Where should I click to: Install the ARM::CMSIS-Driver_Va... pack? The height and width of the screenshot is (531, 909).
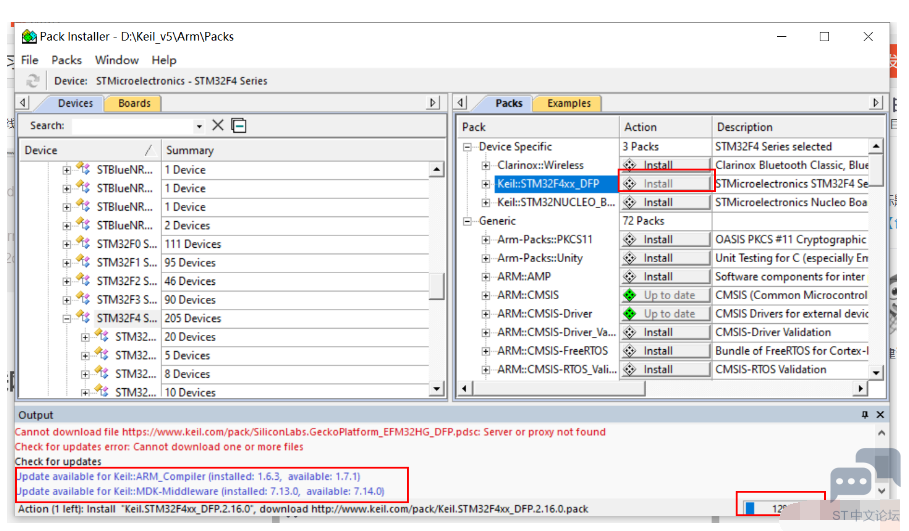click(x=666, y=332)
